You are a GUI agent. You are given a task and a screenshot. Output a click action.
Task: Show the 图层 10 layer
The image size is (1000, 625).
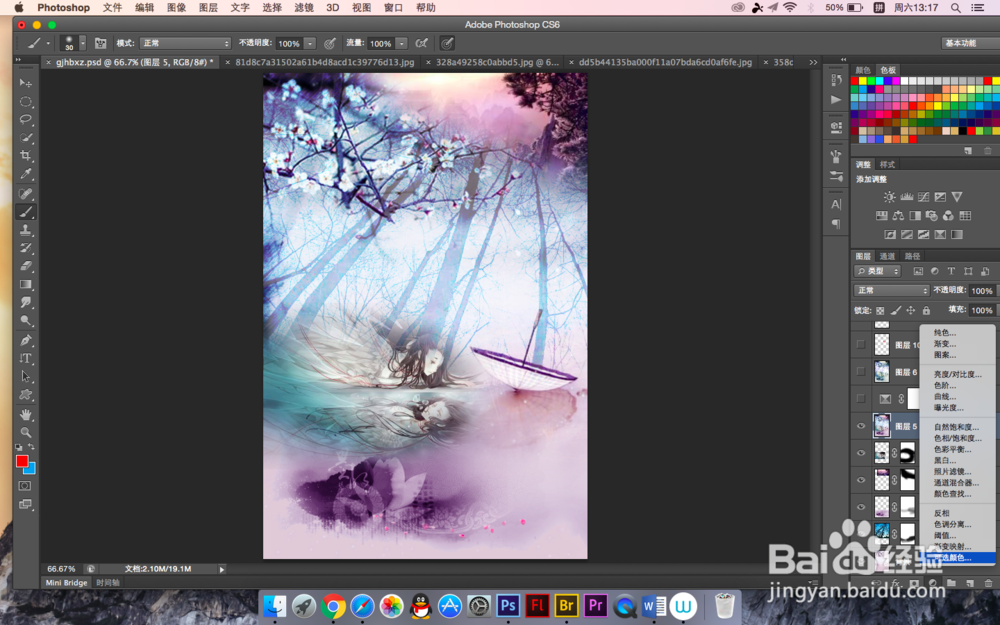tap(861, 344)
